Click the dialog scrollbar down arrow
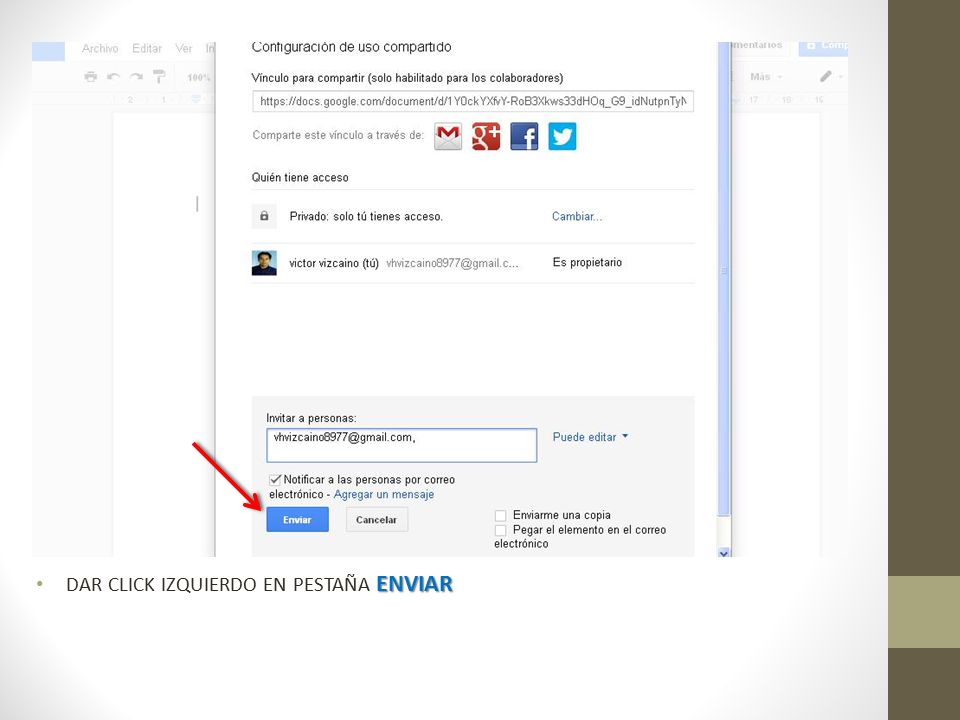This screenshot has height=720, width=960. (x=724, y=553)
